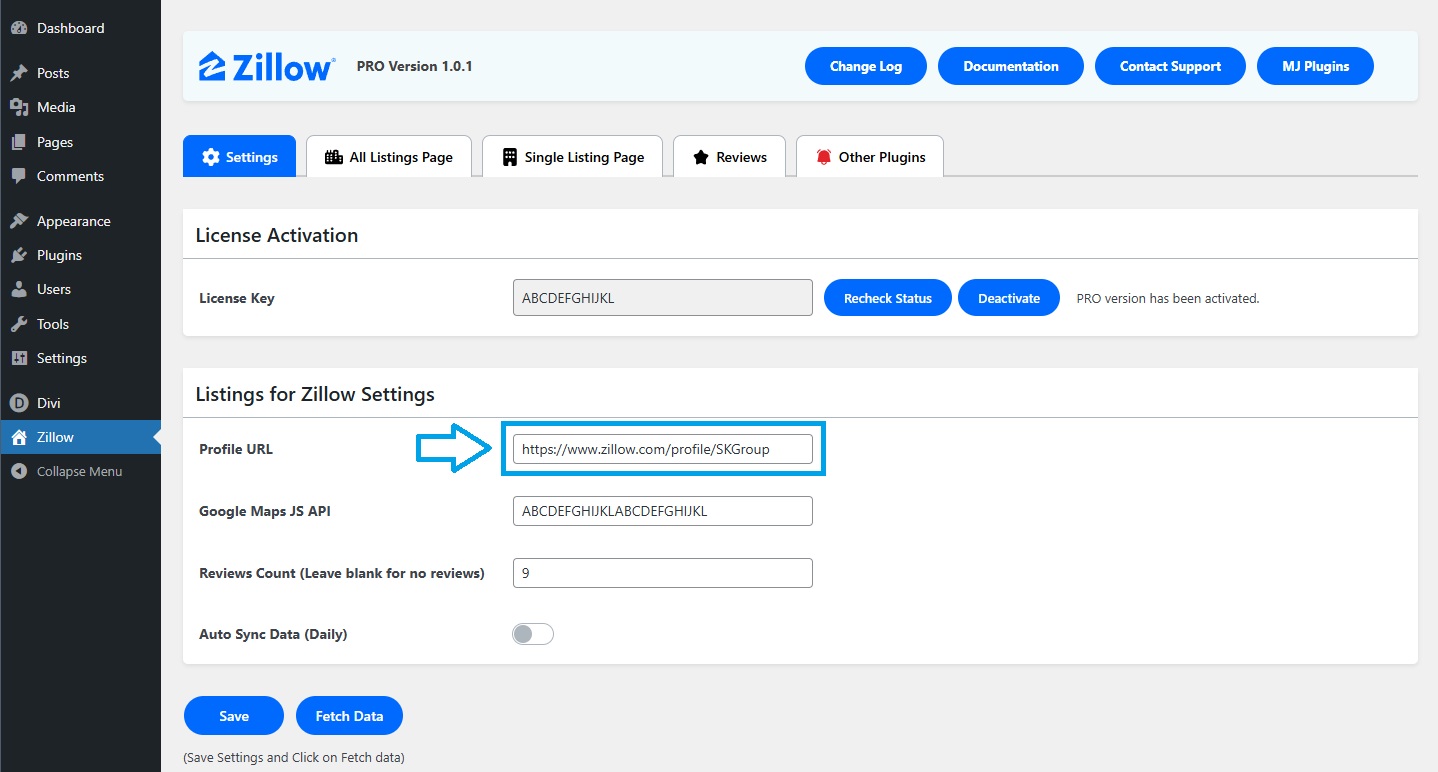Click 'PRO version has been activated.' text

tap(1168, 298)
